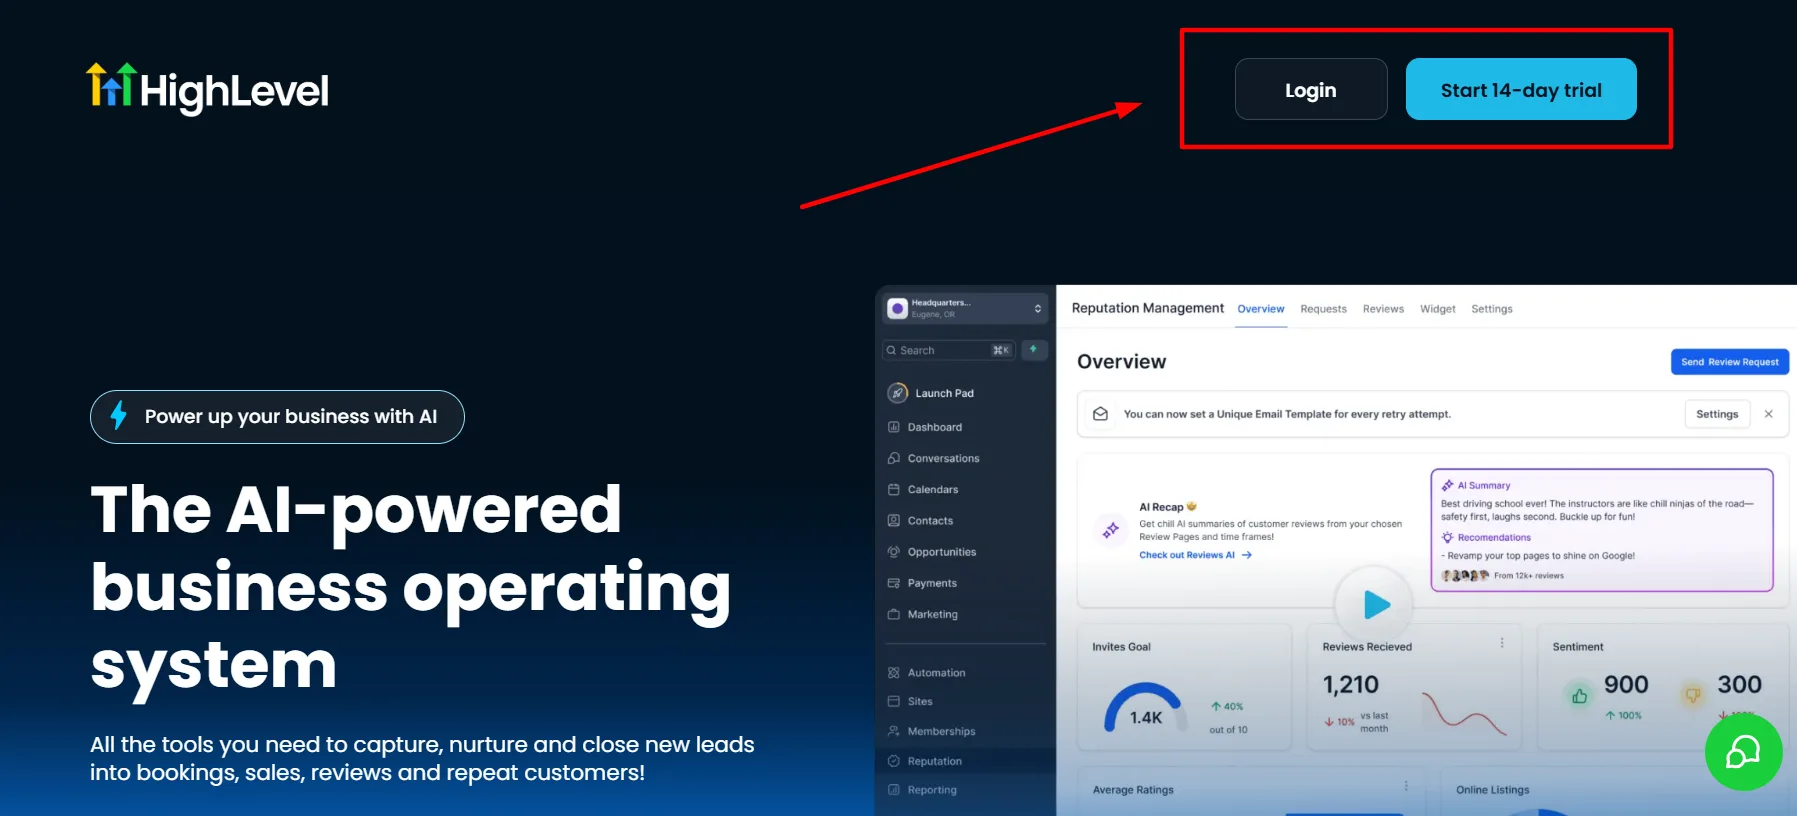The image size is (1797, 816).
Task: Click the sidebar Search field
Action: pos(949,350)
